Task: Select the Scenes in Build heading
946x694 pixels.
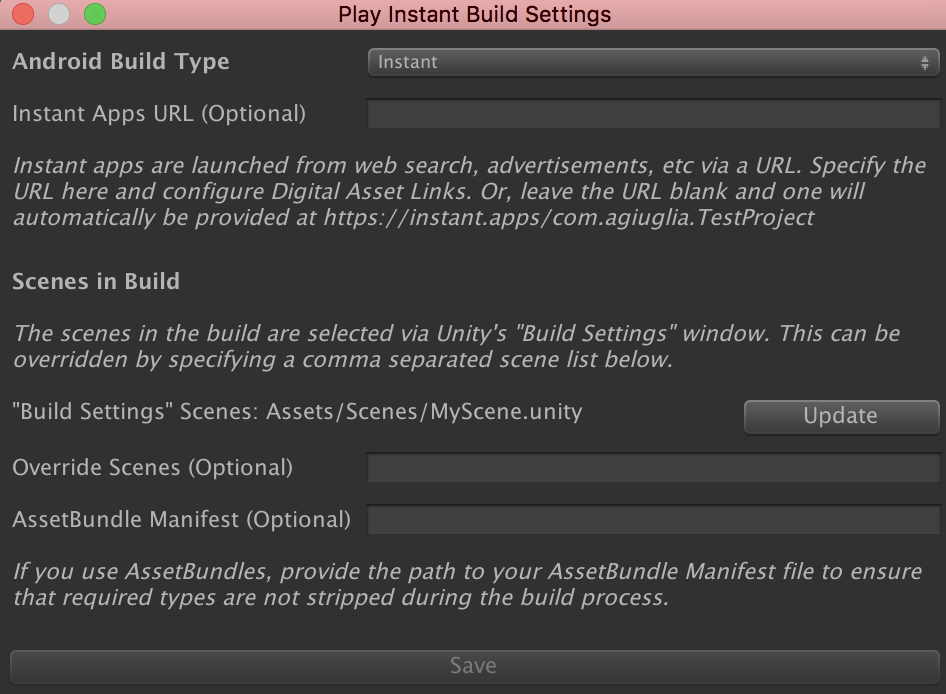Action: coord(96,281)
